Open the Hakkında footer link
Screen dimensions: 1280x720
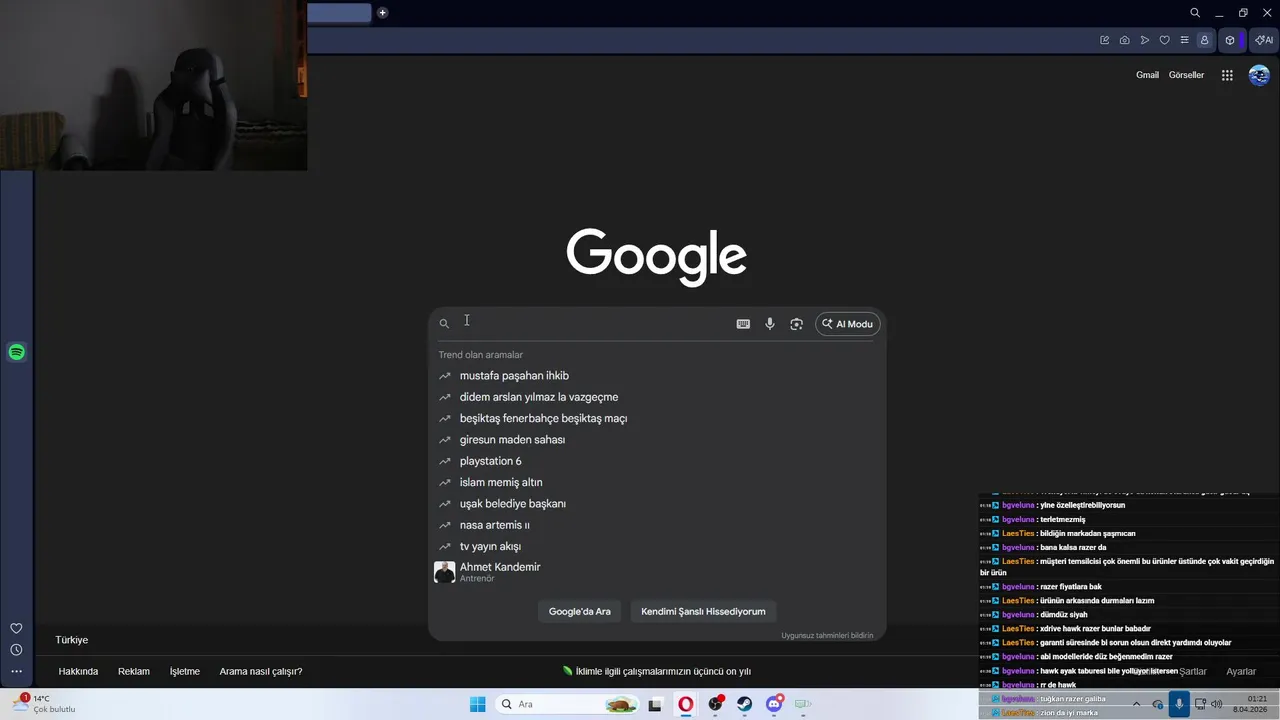(78, 671)
